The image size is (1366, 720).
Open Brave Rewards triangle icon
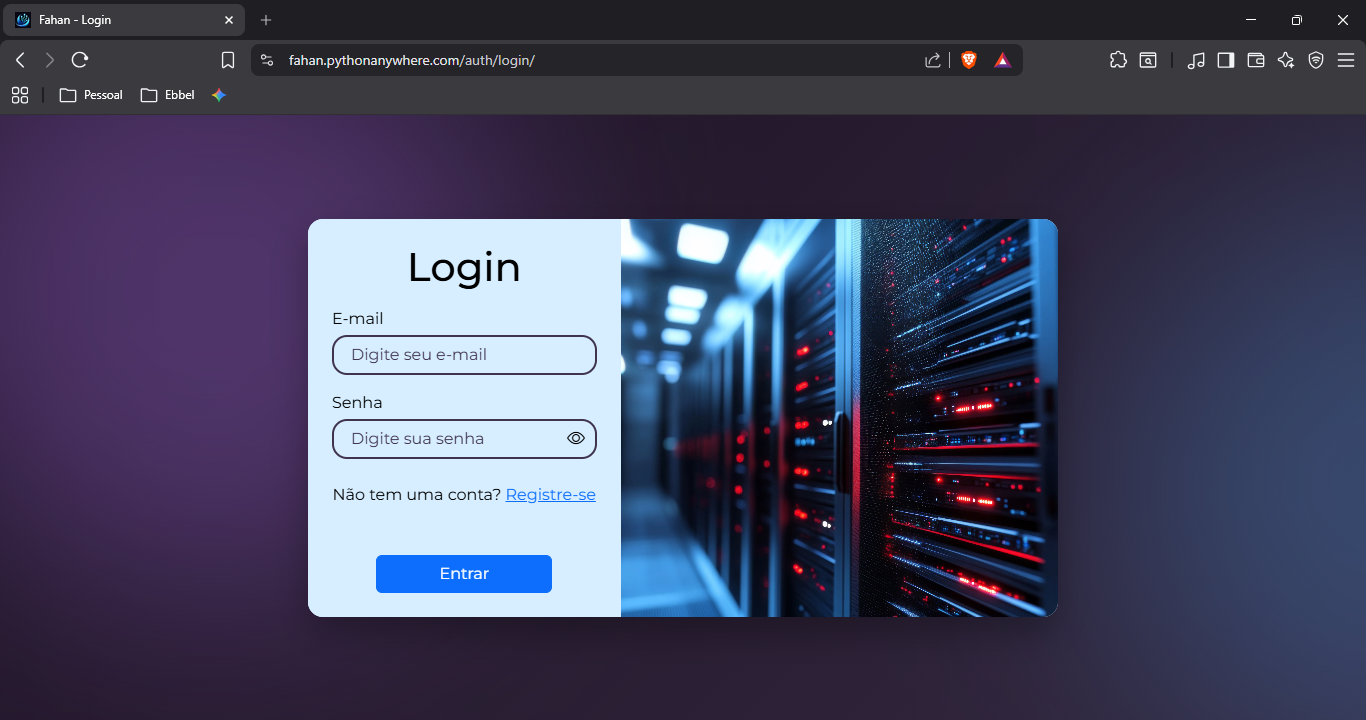click(1003, 60)
